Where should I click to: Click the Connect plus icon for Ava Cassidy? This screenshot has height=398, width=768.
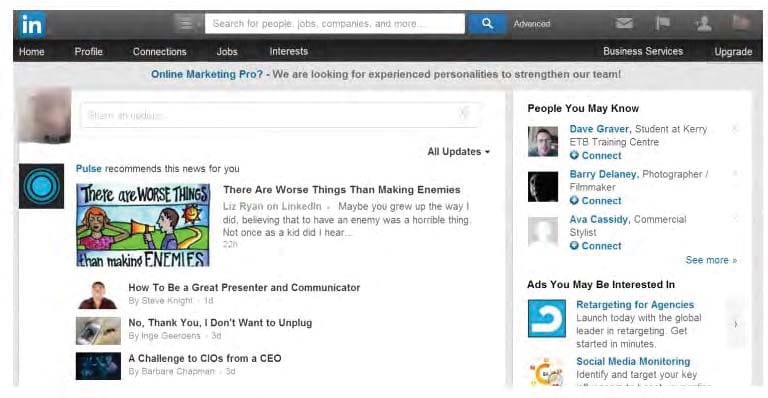pos(574,245)
